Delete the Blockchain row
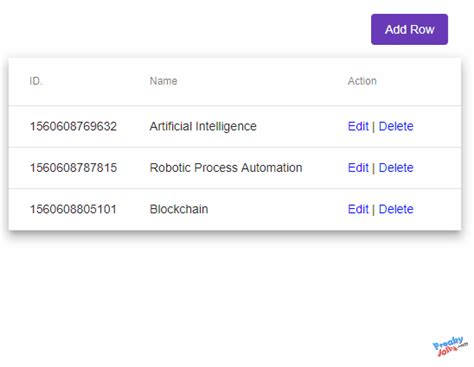Screen dimensions: 474x367 (396, 209)
